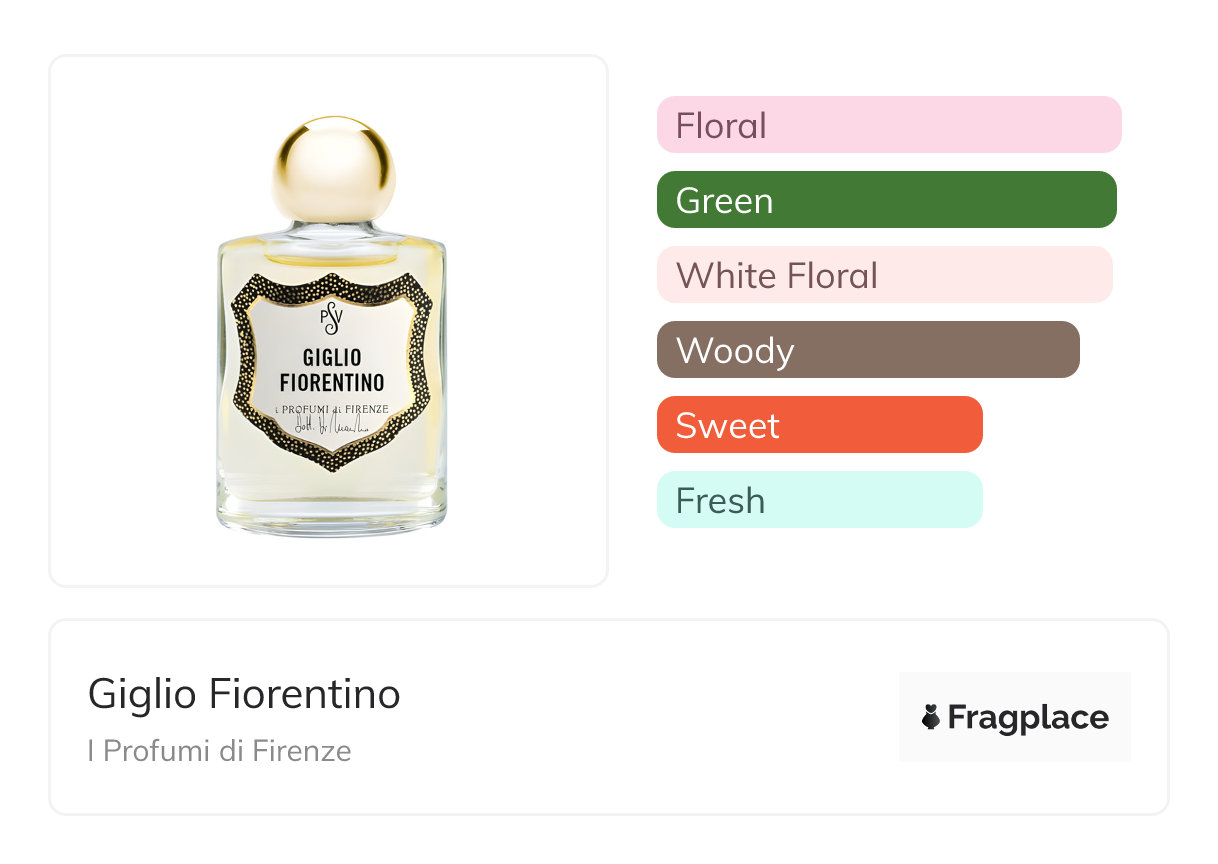Click 'GIGLIO FIORENTINO' text printed on the bottle

(331, 369)
